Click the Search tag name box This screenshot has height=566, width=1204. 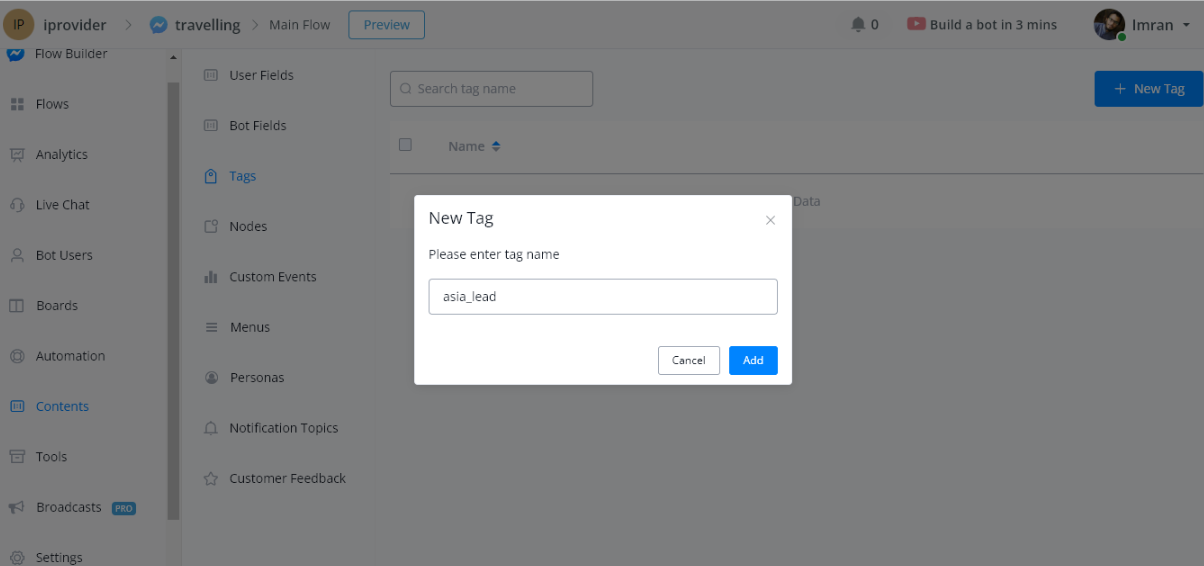pyautogui.click(x=491, y=89)
